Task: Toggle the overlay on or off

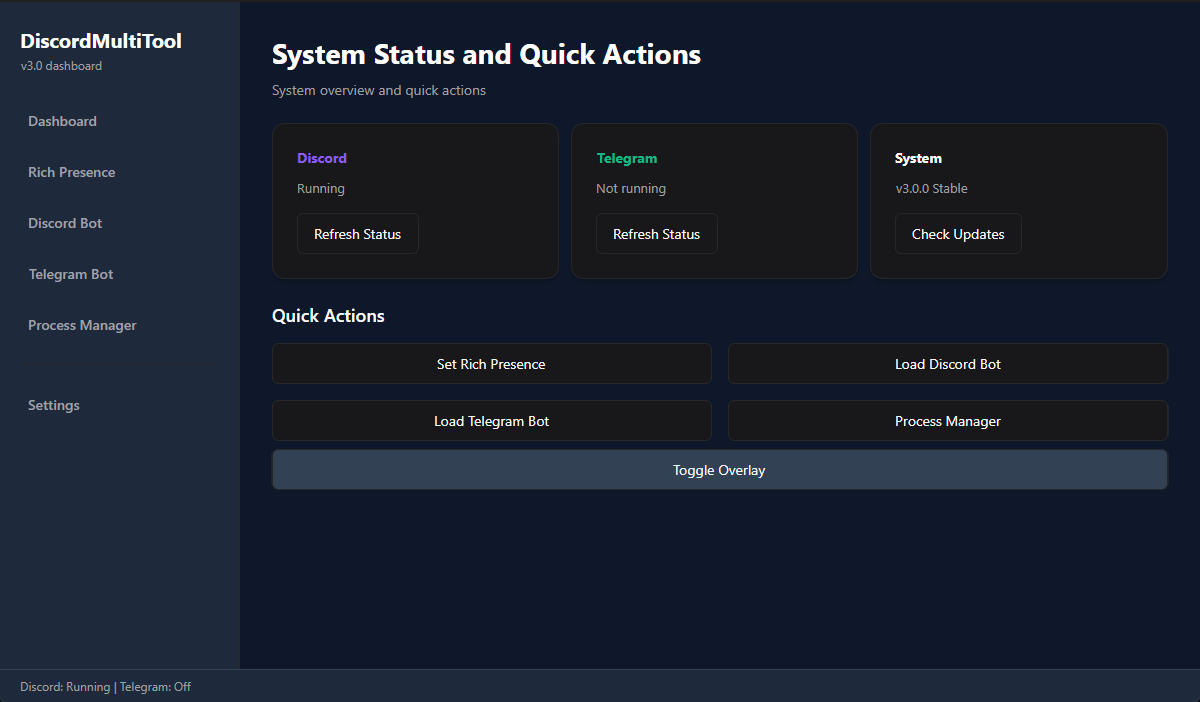Action: [x=719, y=470]
